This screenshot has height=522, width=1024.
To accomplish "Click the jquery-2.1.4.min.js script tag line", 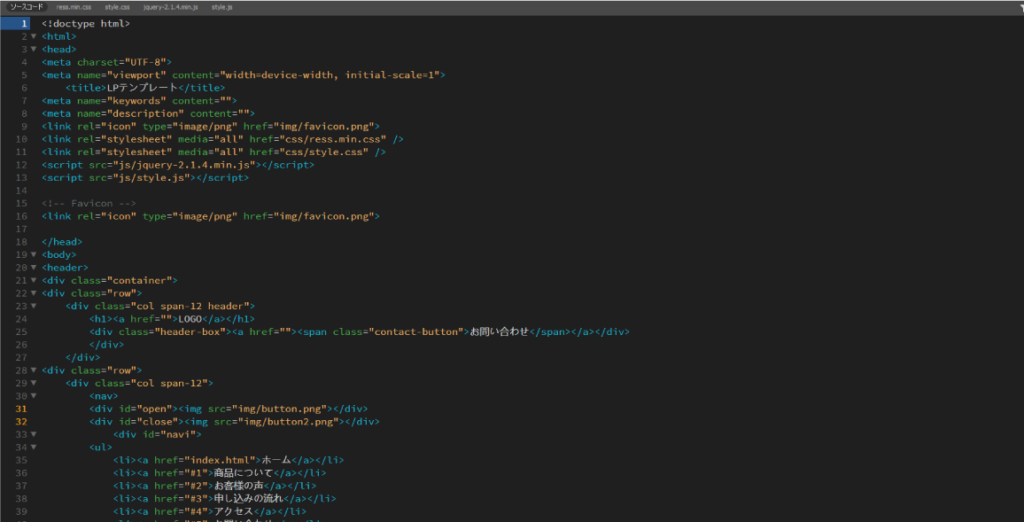I will 178,165.
